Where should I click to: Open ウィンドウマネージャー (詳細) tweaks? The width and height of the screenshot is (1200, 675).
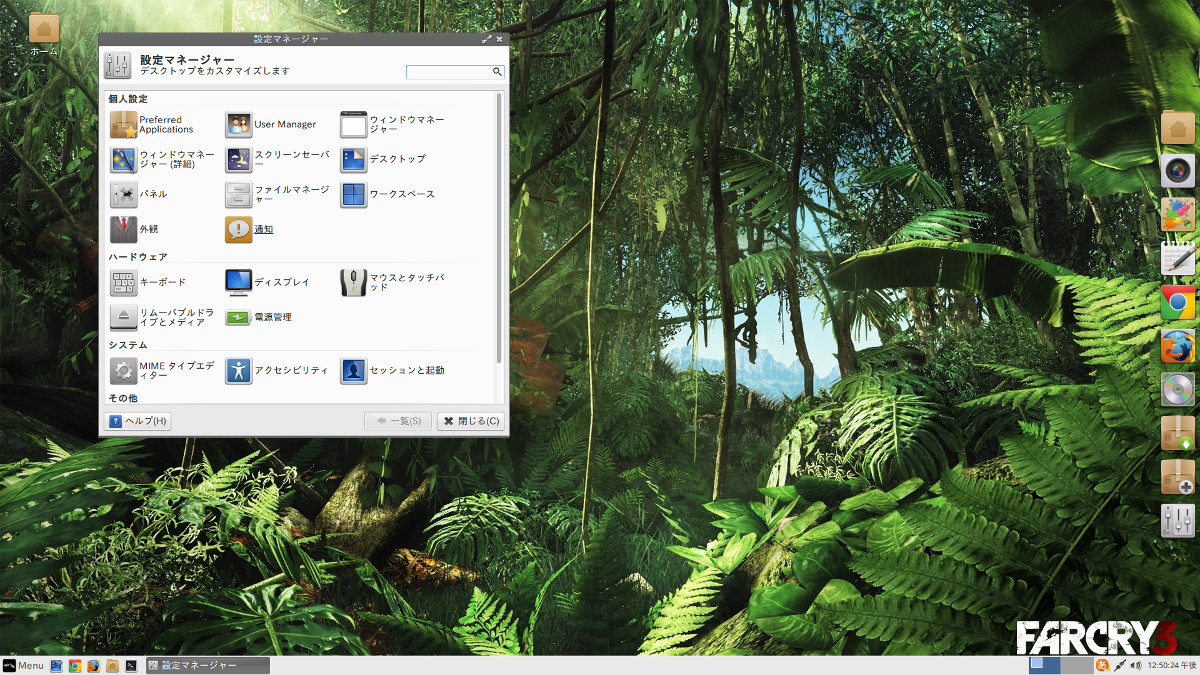click(x=163, y=160)
